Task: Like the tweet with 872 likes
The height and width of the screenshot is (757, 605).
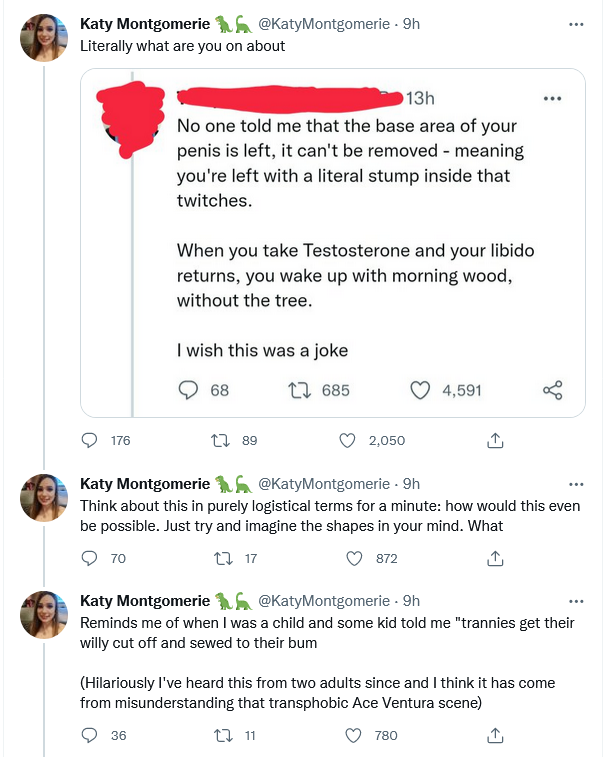Action: (354, 559)
